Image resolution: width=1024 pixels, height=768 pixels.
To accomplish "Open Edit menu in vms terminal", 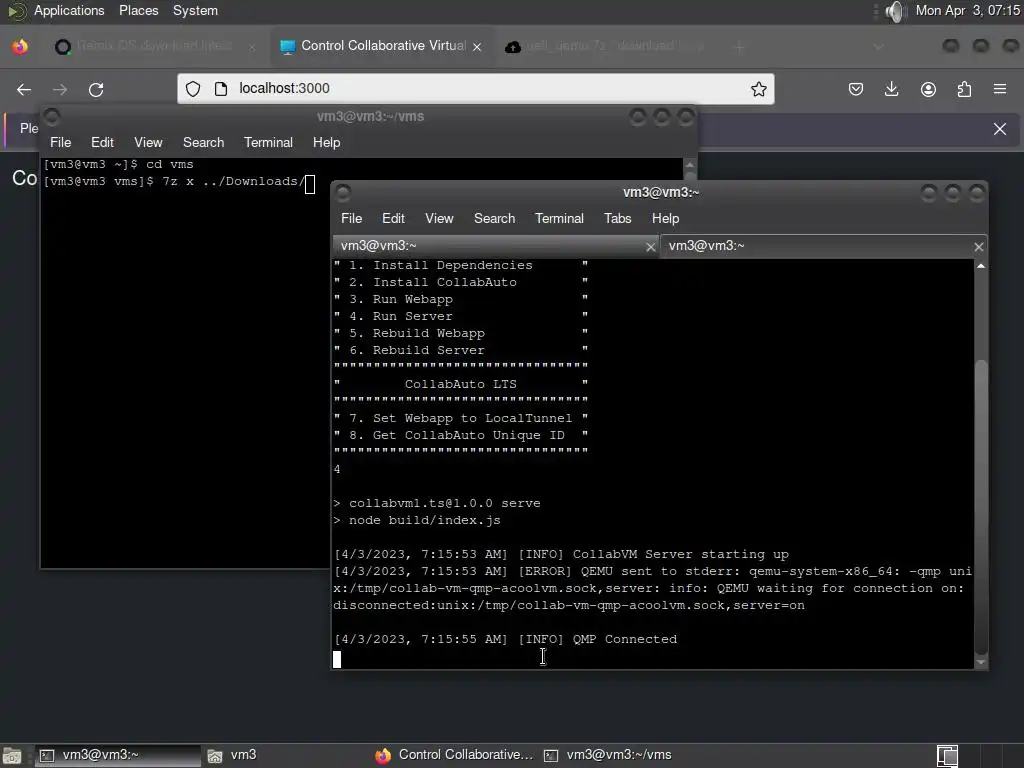I will (x=102, y=142).
